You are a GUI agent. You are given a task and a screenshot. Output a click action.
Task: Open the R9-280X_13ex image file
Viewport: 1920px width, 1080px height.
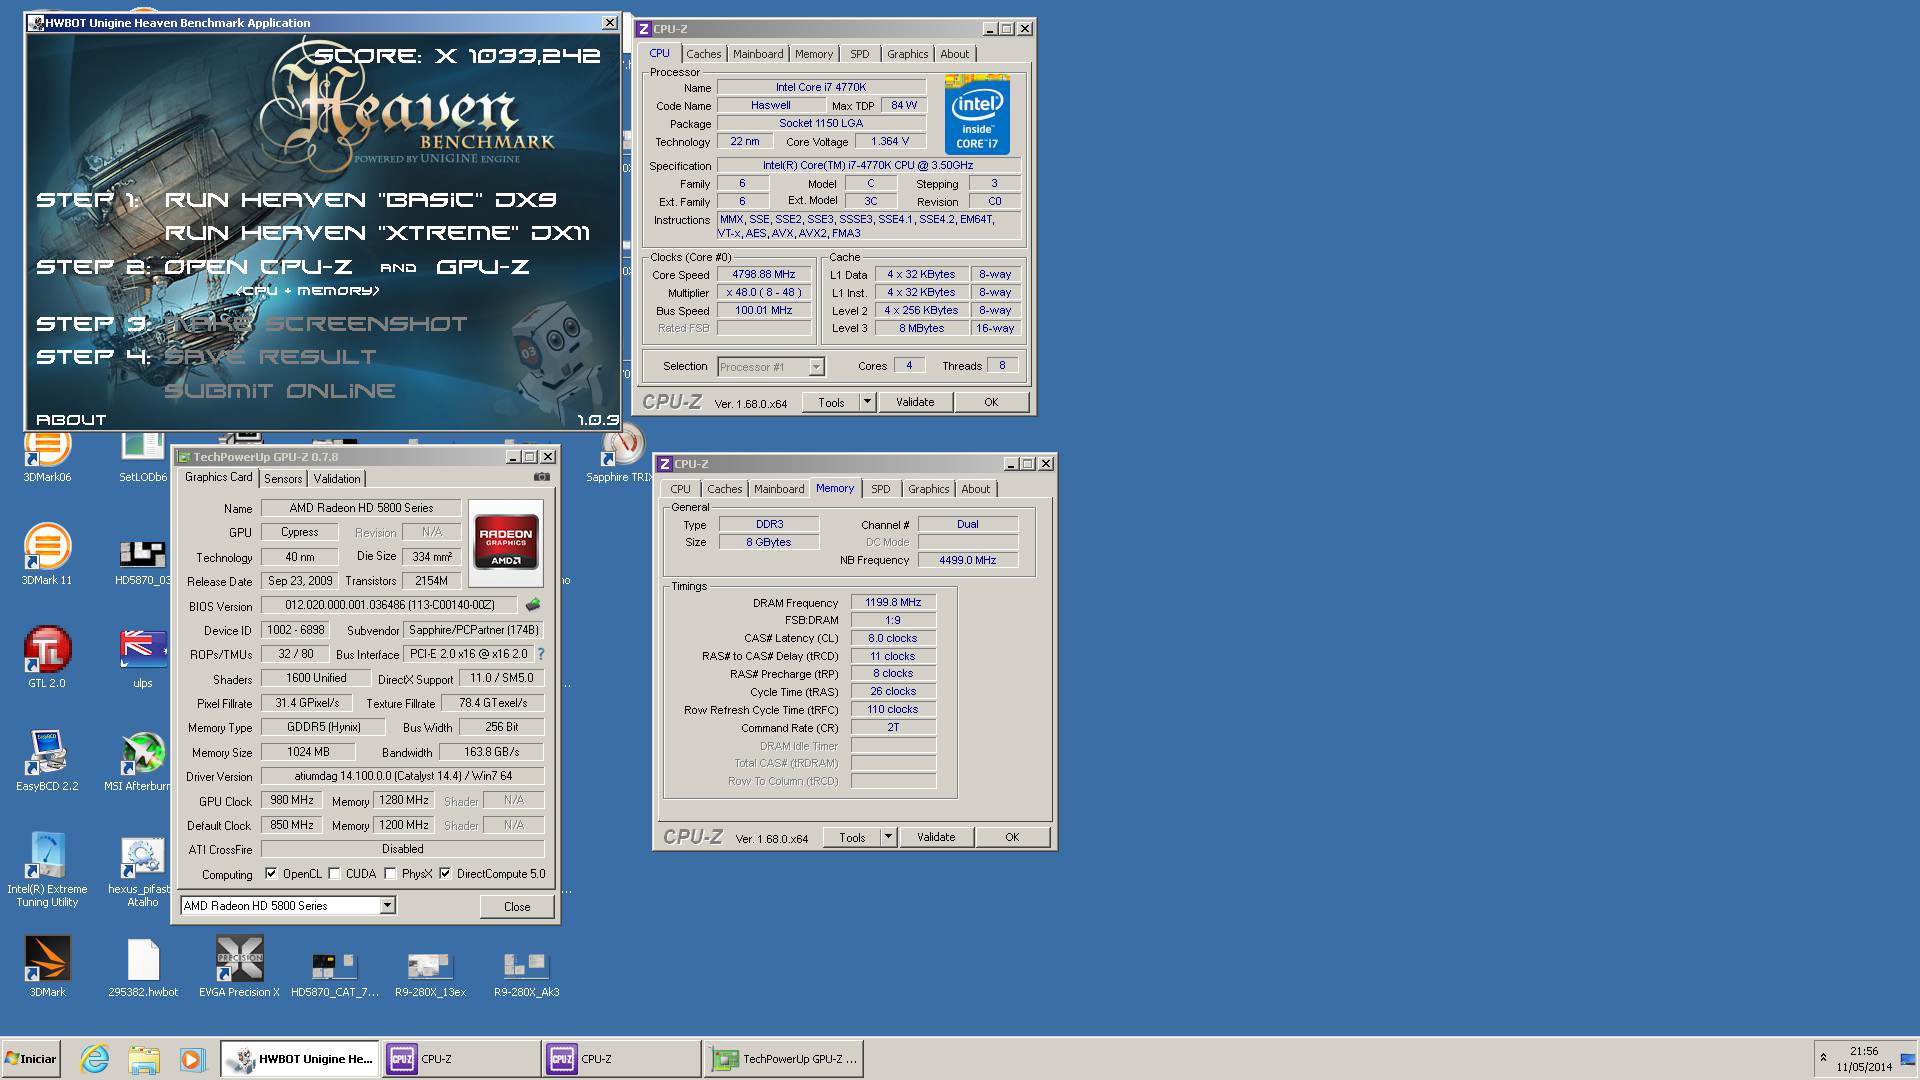coord(431,972)
